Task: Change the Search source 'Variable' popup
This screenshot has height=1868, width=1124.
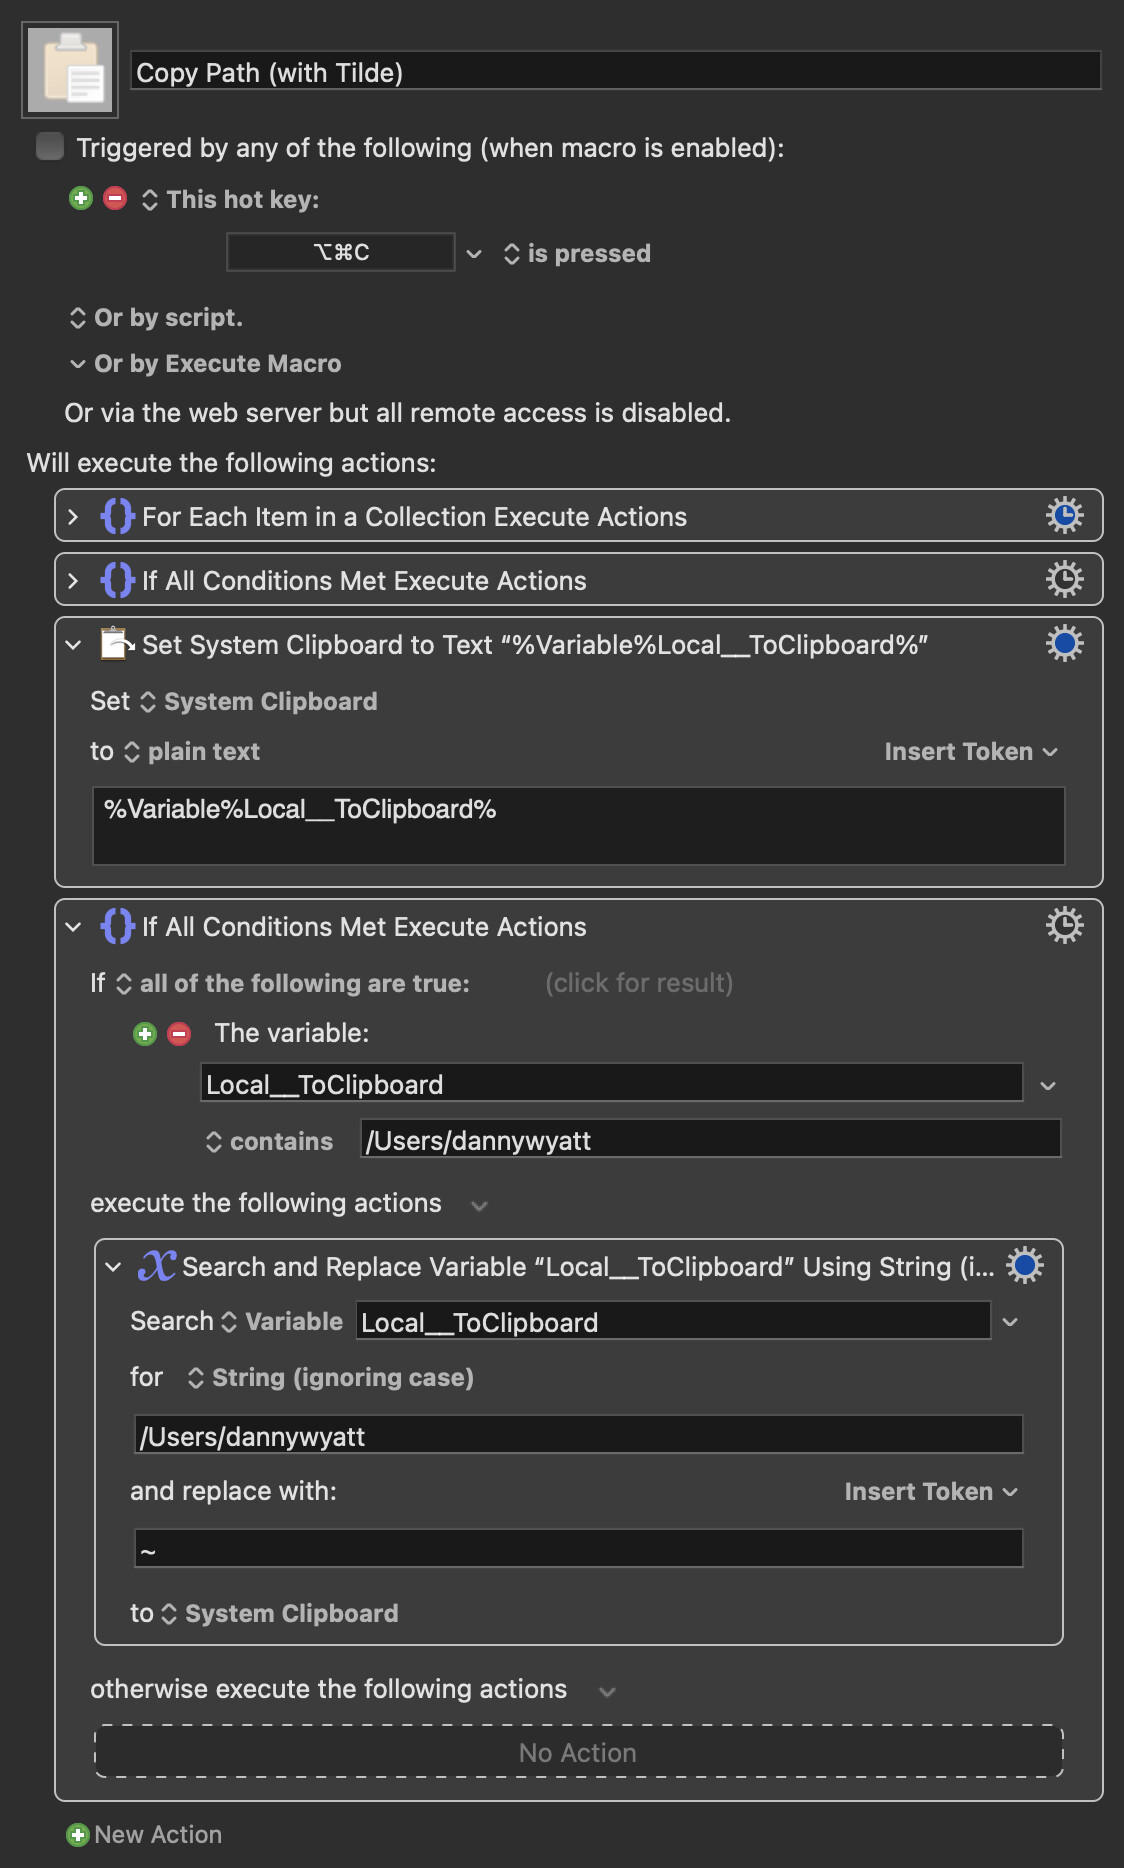Action: [x=282, y=1322]
